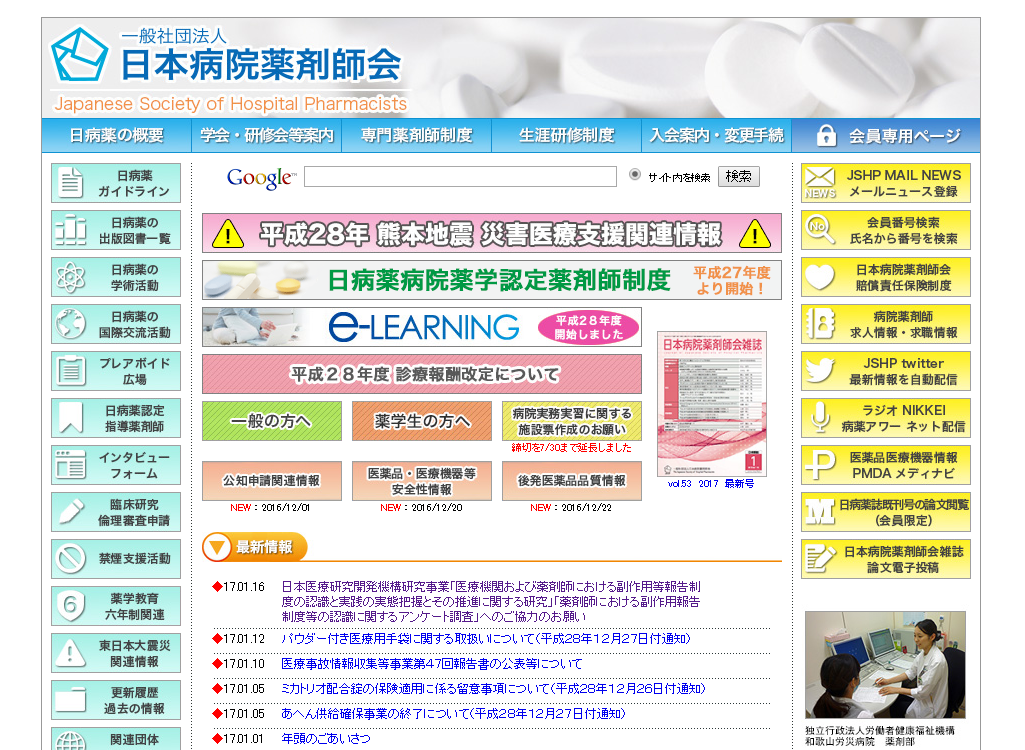This screenshot has width=1025, height=750.
Task: Open the 日本病院薬剤師会雑誌 cover thumbnail
Action: 711,403
